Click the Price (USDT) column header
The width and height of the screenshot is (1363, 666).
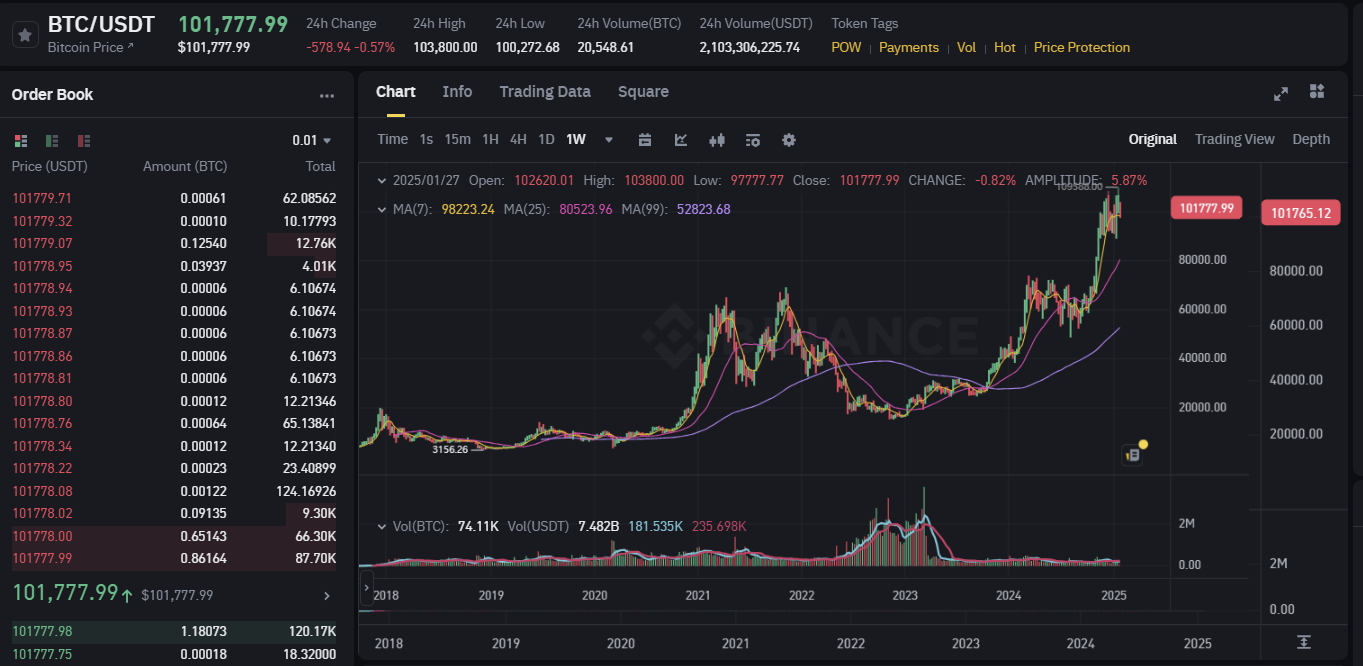click(49, 166)
